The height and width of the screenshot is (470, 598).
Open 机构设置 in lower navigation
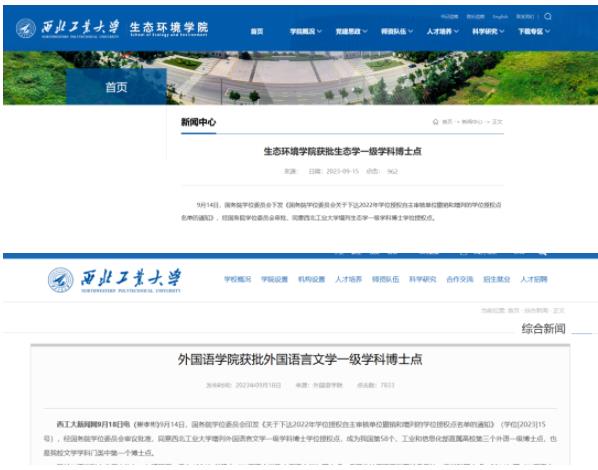[x=312, y=279]
